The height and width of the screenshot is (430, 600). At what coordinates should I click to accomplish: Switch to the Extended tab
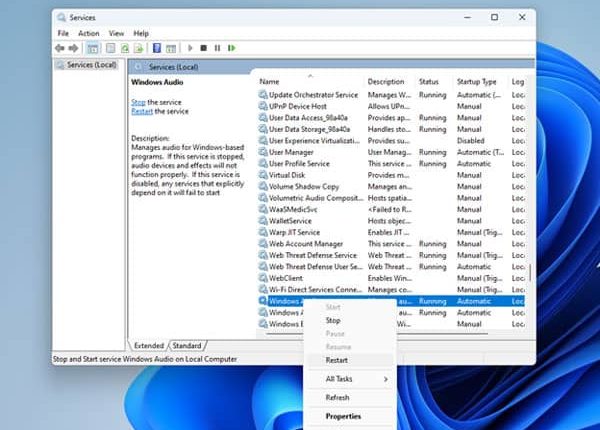pos(149,346)
